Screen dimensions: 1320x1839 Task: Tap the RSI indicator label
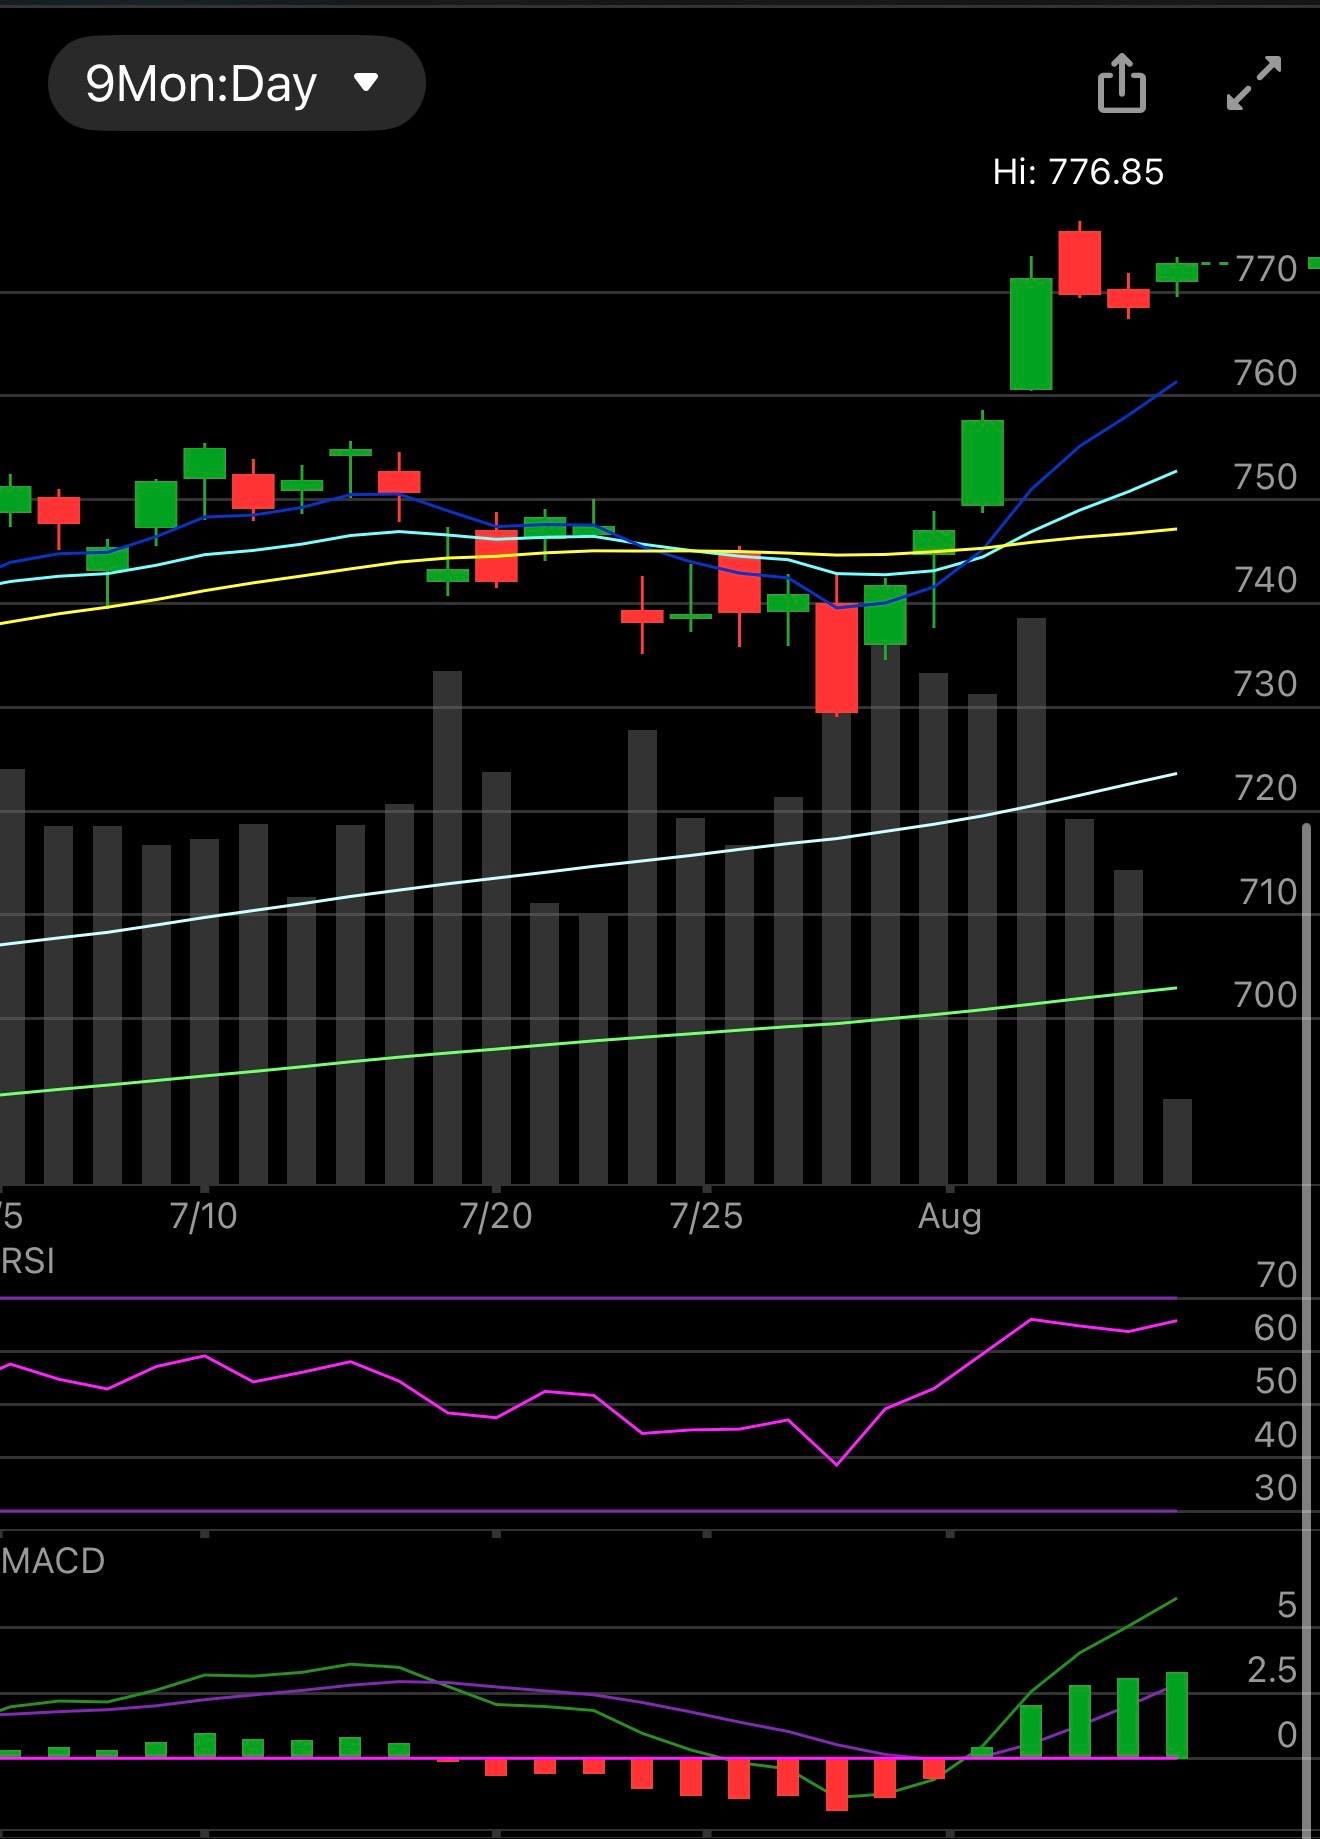pyautogui.click(x=28, y=1262)
